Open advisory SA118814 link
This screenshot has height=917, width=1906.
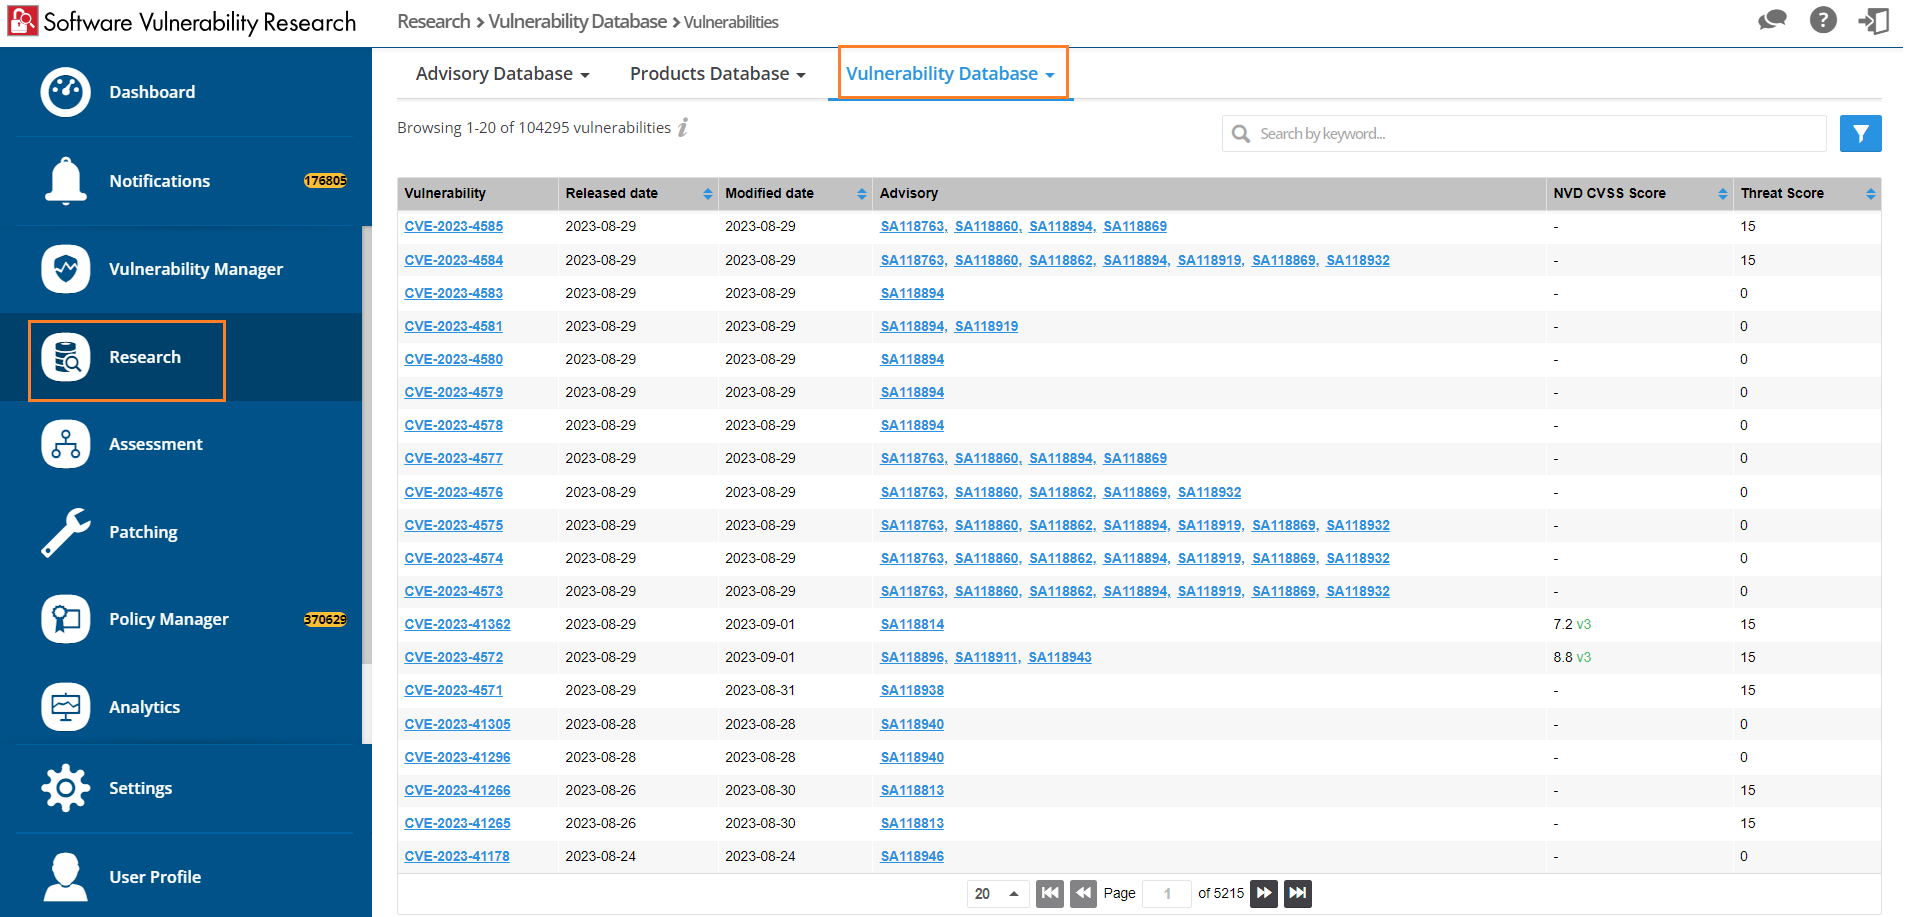tap(912, 624)
